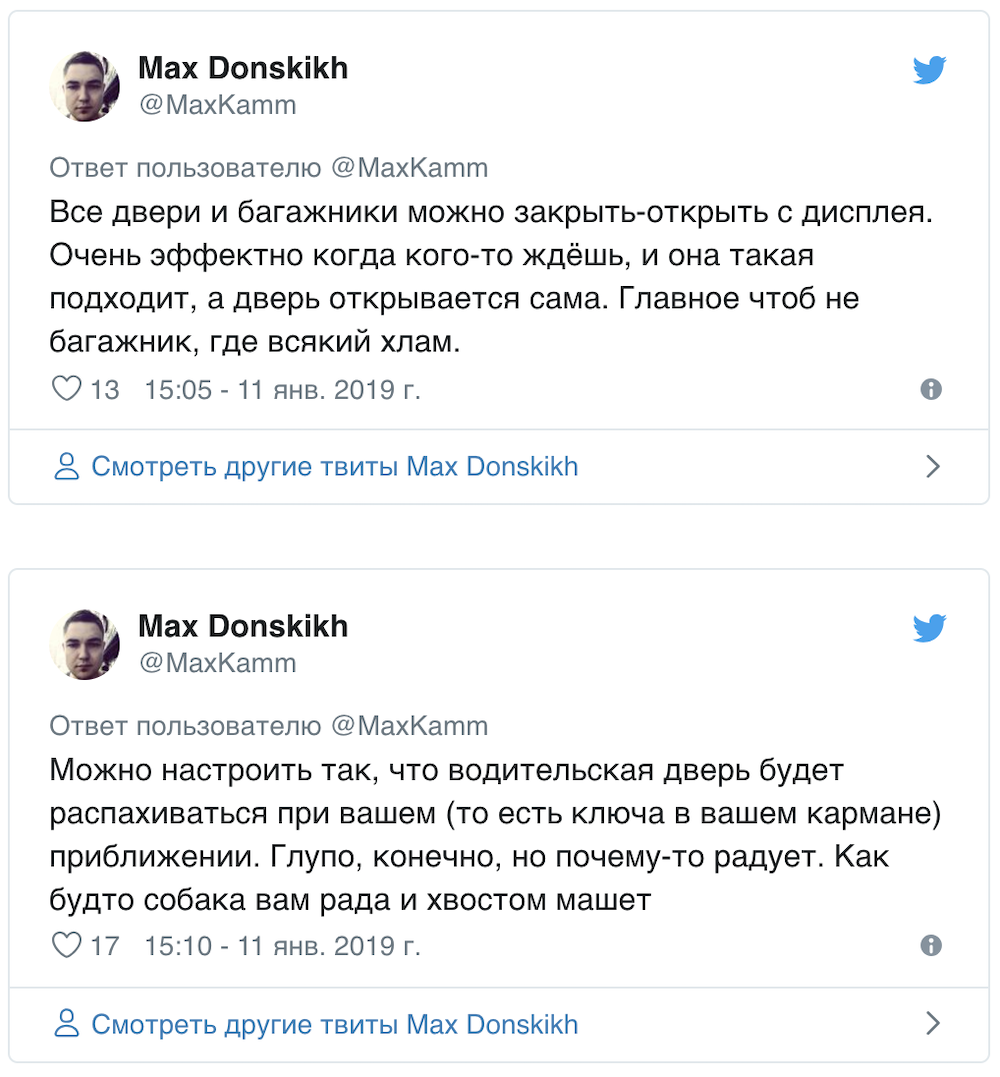Open @MaxKamm mention in second reply line
Viewport: 1000px width, 1077px height.
pos(409,726)
